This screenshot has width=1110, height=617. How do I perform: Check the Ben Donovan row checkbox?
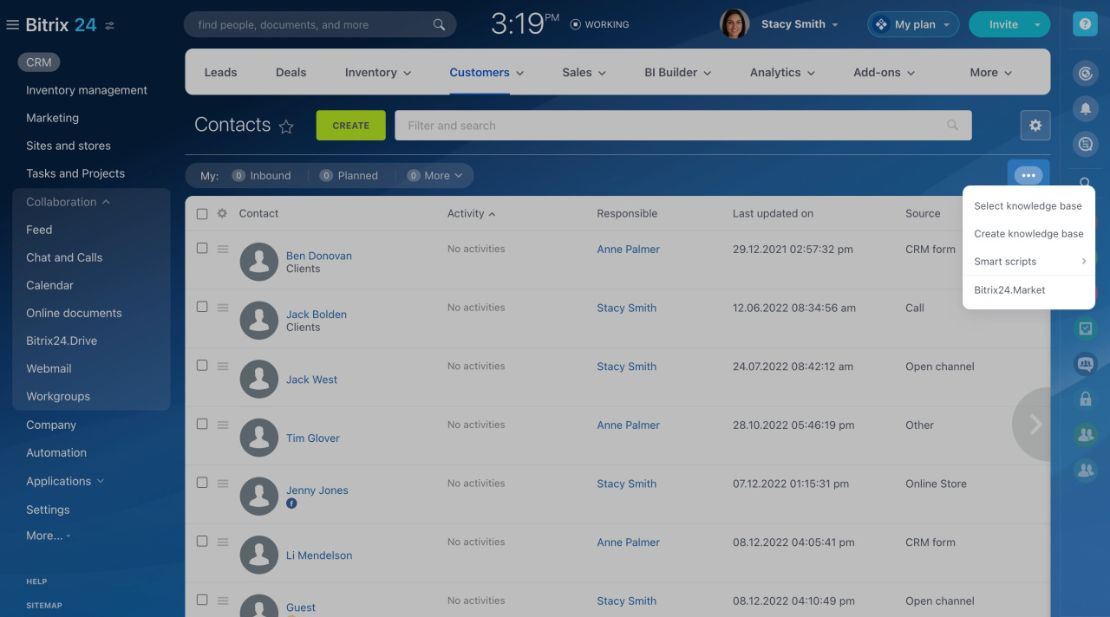pos(202,248)
